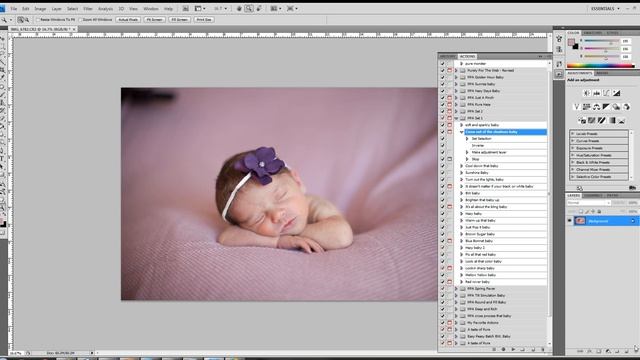Expand the Levels Presets list
Image resolution: width=640 pixels, height=360 pixels.
coord(573,134)
